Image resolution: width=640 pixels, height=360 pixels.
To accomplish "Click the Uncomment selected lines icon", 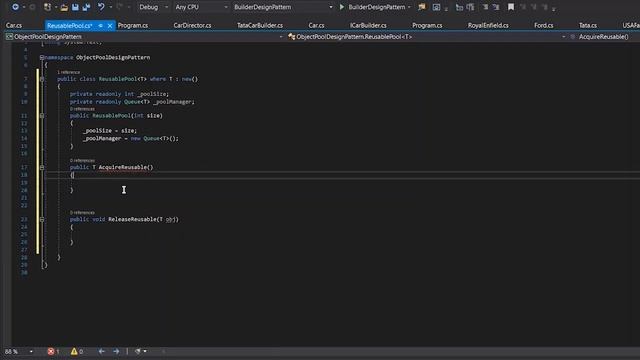I will 470,7.
